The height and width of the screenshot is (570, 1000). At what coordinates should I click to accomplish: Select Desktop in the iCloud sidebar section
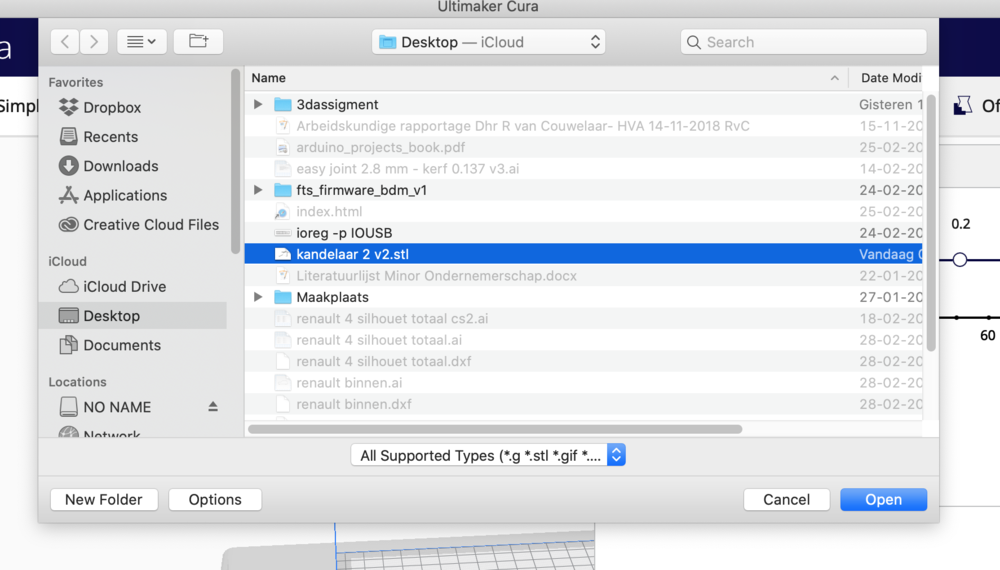133,316
